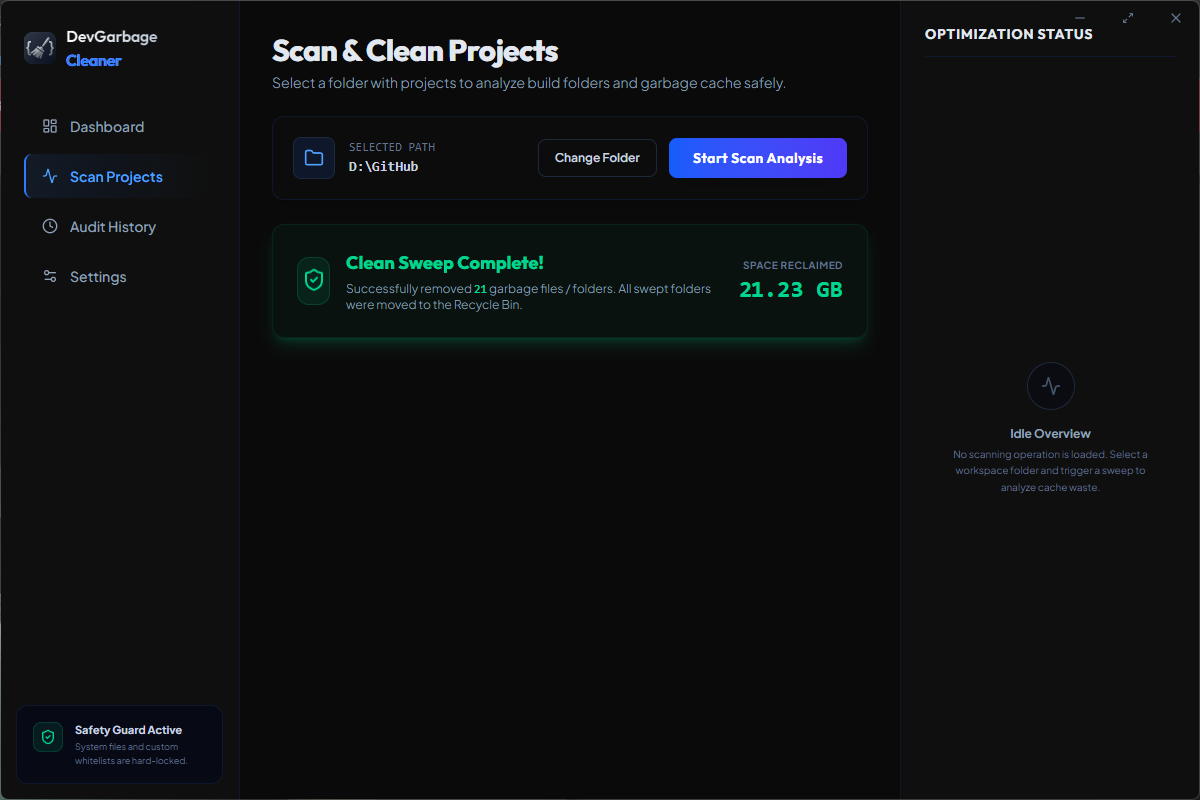Click the Idle Overview label text
This screenshot has height=800, width=1200.
(1050, 434)
